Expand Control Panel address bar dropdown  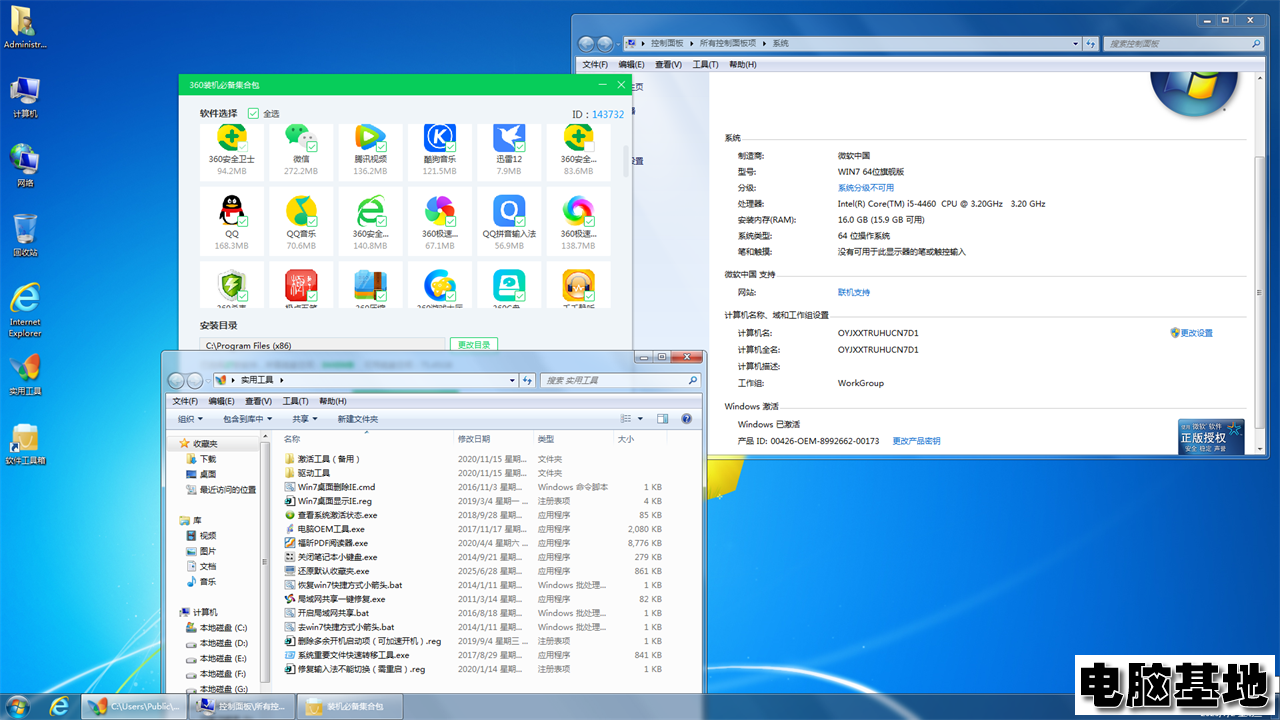click(x=1075, y=44)
